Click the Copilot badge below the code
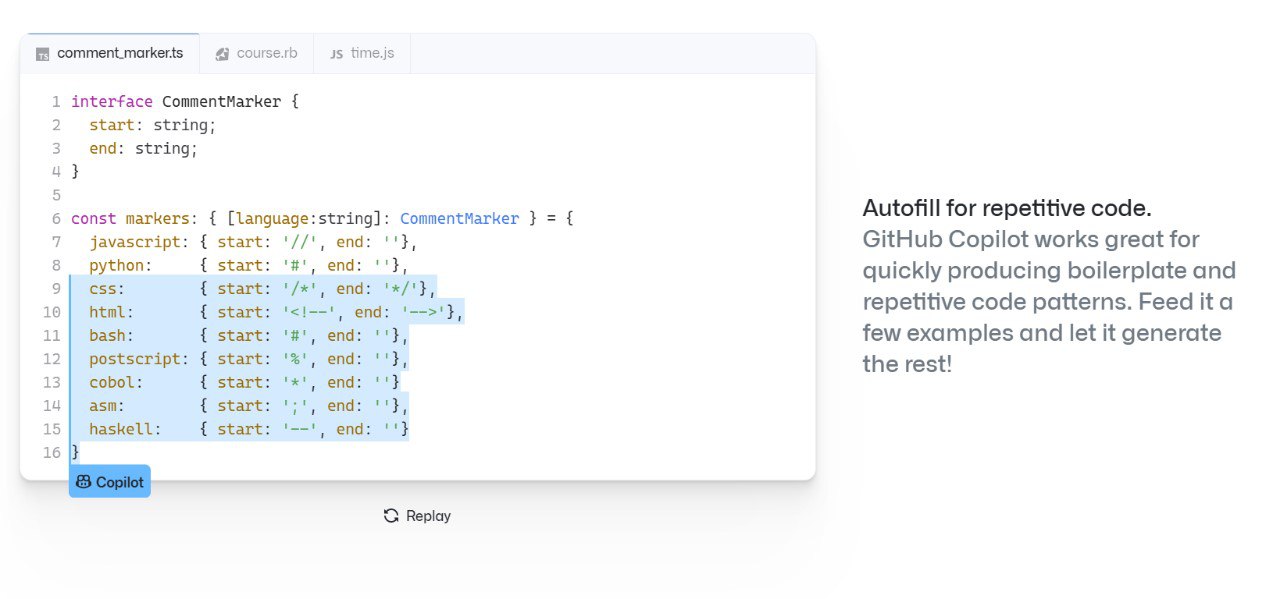This screenshot has width=1280, height=599. [x=110, y=481]
